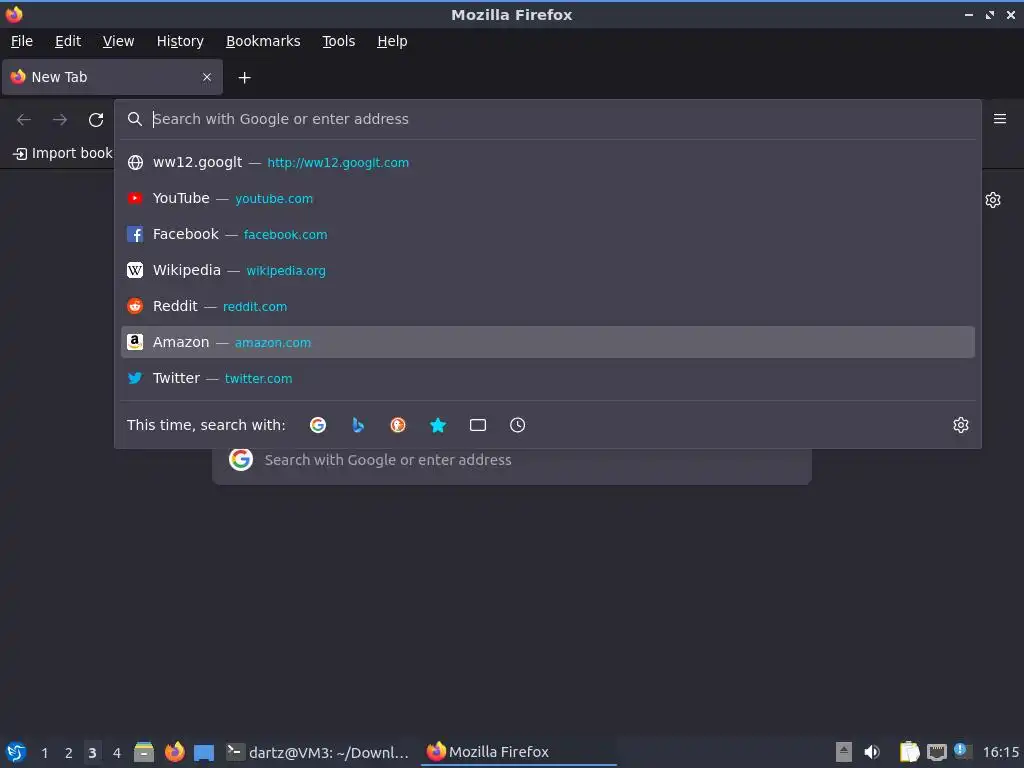Click the removable media eject tray icon
Screen dimensions: 1024x768
coord(844,752)
